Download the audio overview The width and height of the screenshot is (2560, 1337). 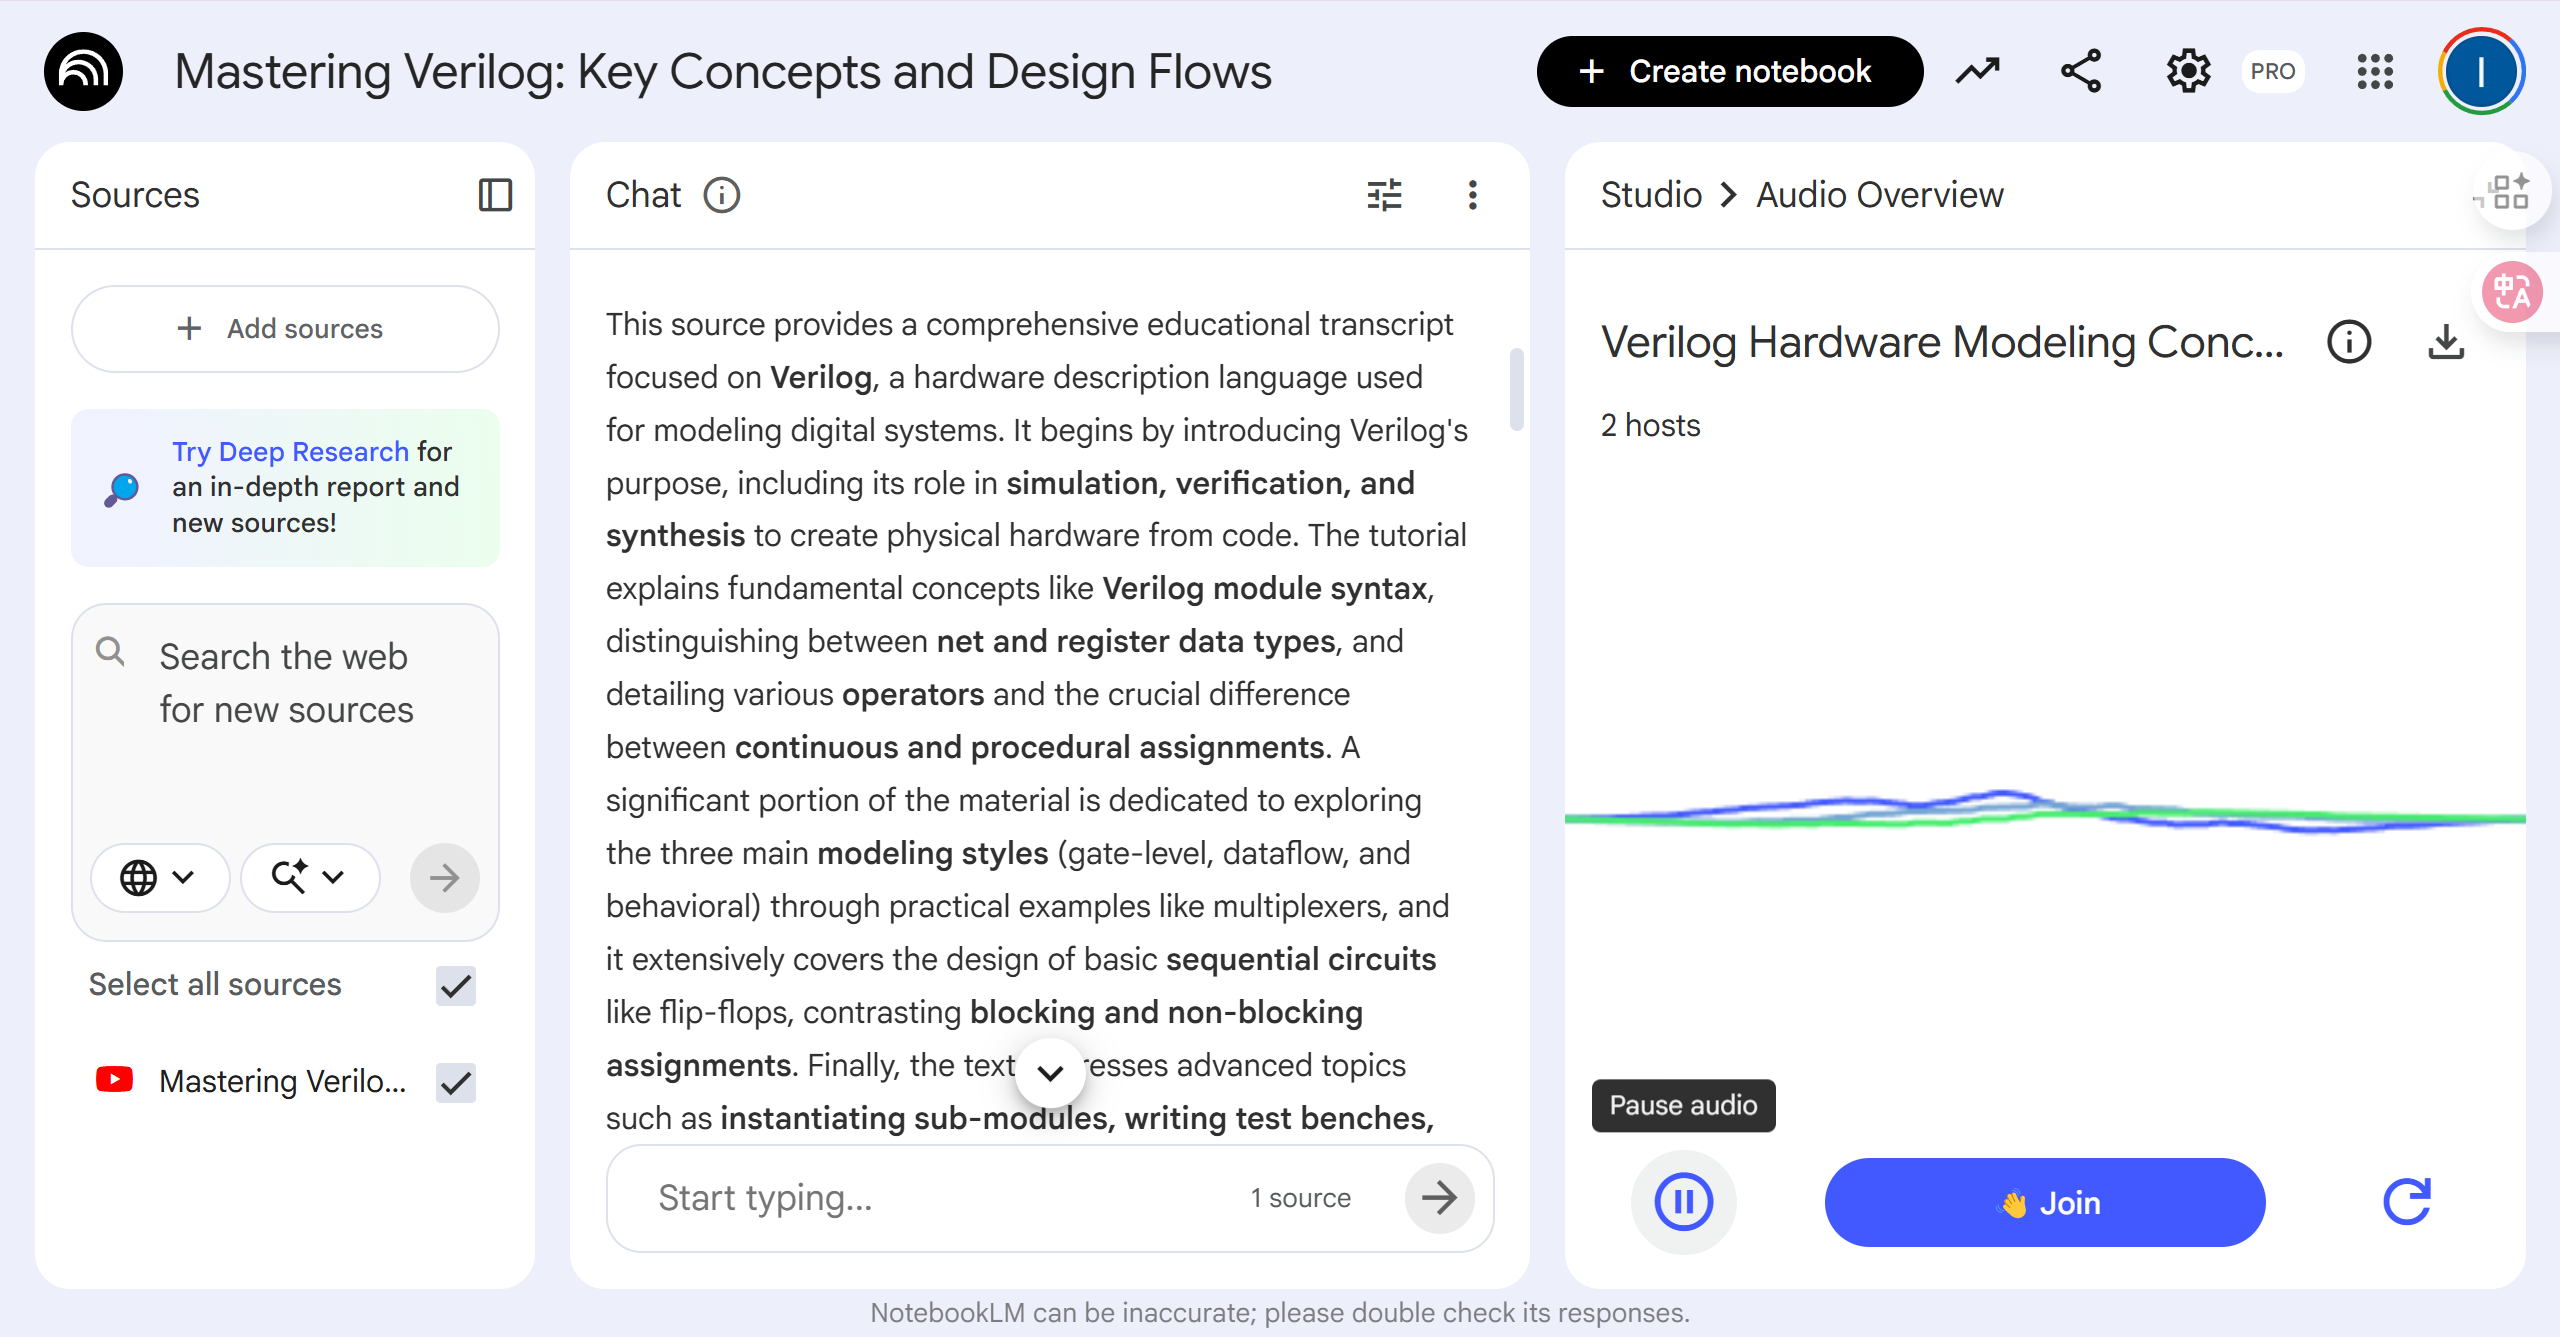point(2445,342)
